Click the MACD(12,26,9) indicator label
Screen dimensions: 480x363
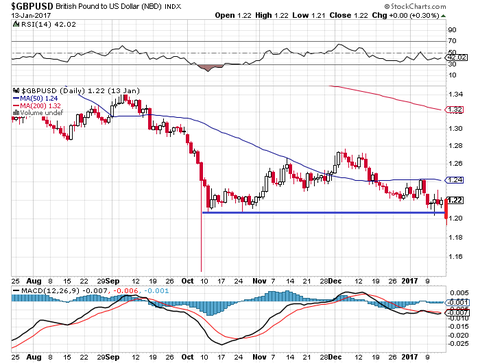(x=50, y=291)
